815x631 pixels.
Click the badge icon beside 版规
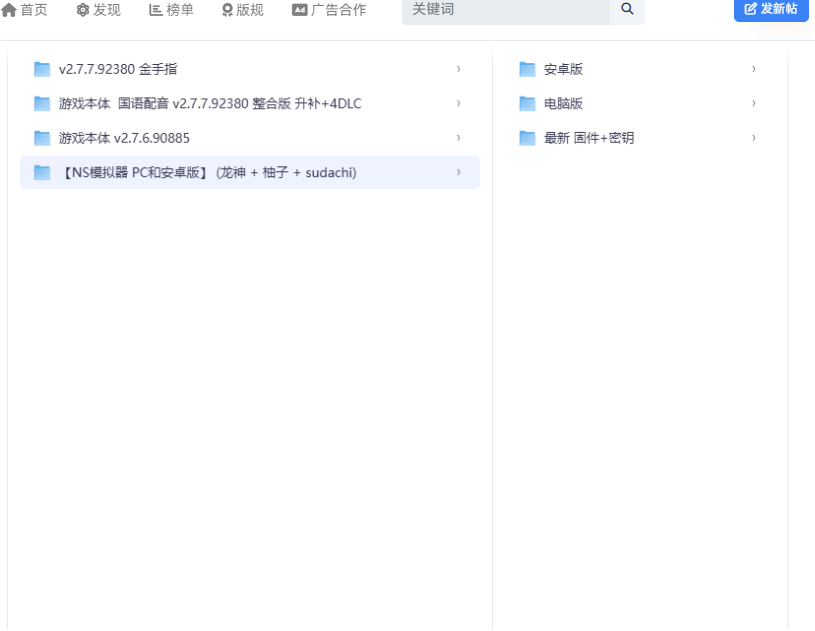(227, 10)
